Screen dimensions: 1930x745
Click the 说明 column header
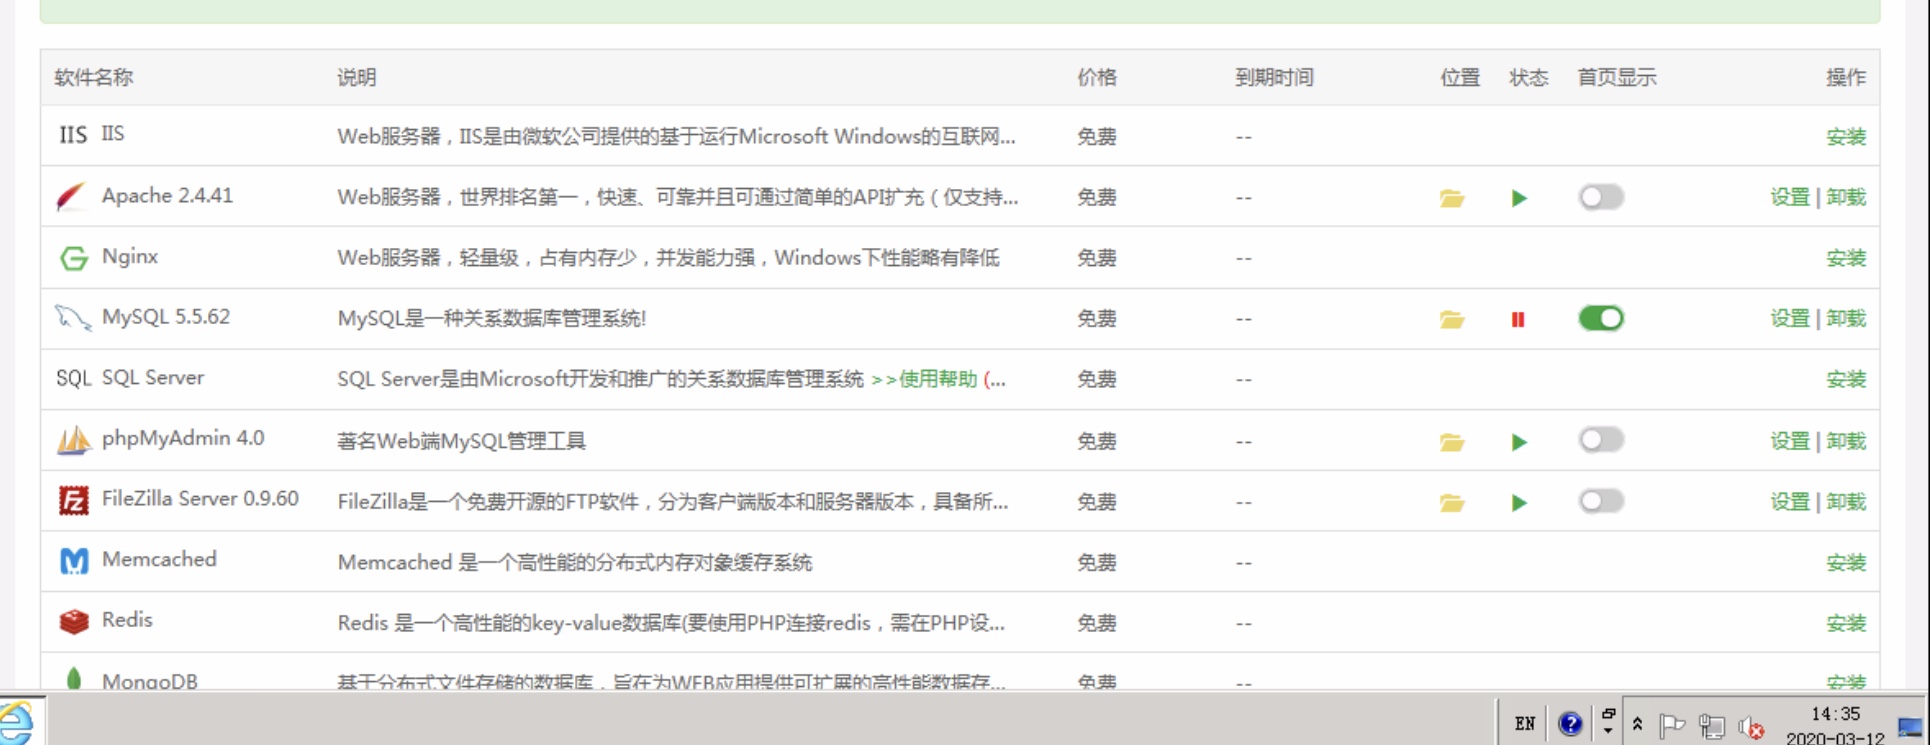(x=357, y=77)
